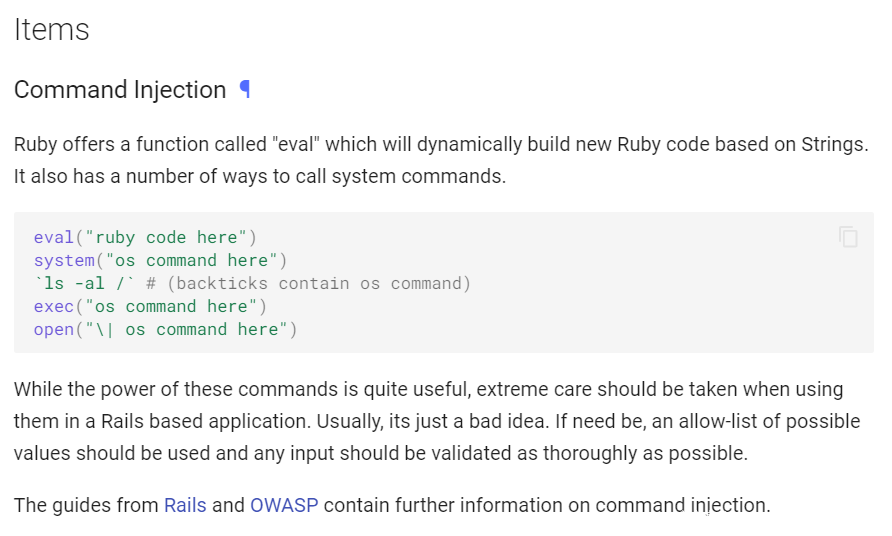Click the paragraph starting "While the power"
The width and height of the screenshot is (892, 536).
[437, 422]
